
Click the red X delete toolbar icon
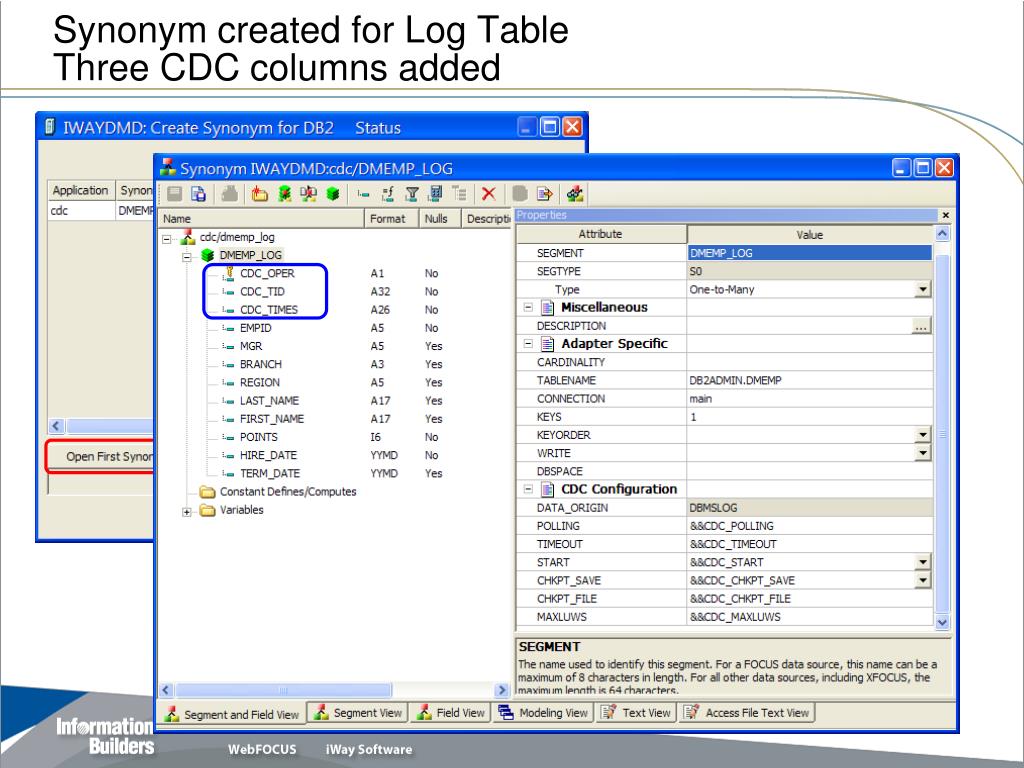(488, 195)
